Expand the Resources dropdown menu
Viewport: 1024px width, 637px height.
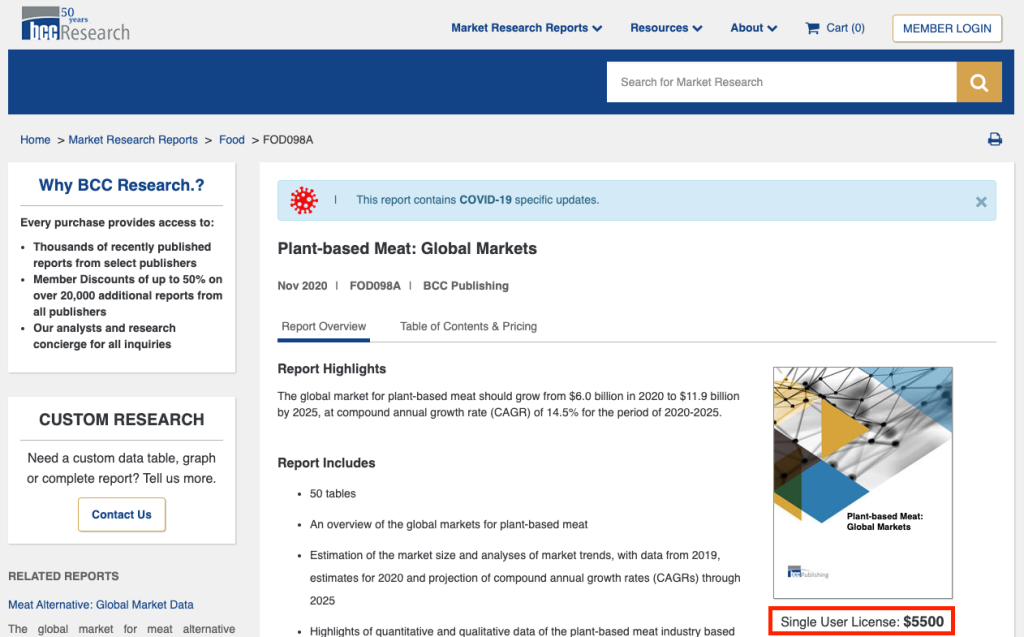pos(666,28)
